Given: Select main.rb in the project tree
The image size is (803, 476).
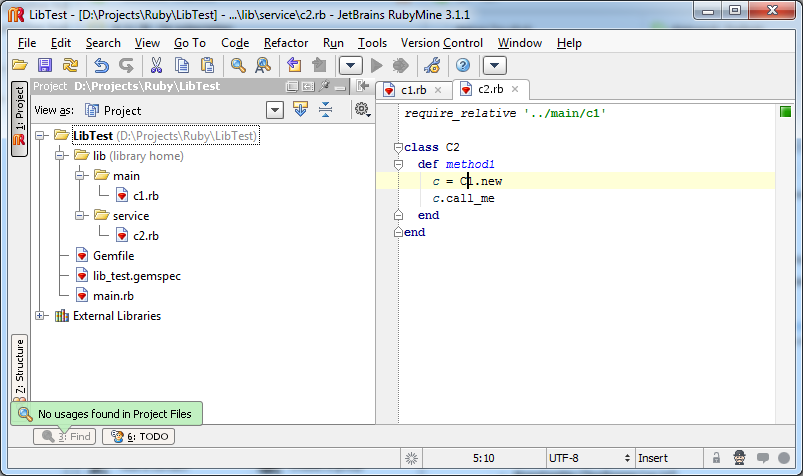Looking at the screenshot, I should coord(113,296).
